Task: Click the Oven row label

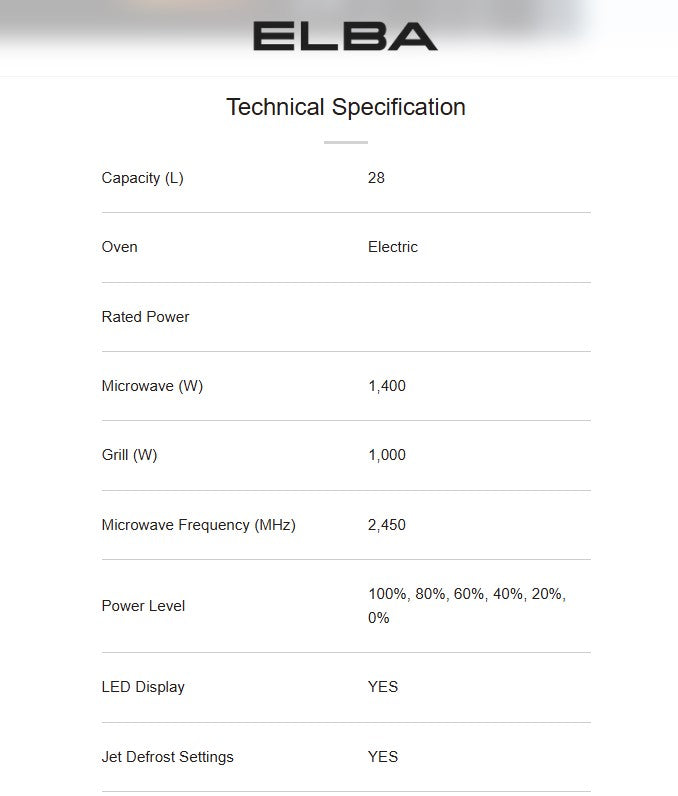Action: click(x=119, y=247)
